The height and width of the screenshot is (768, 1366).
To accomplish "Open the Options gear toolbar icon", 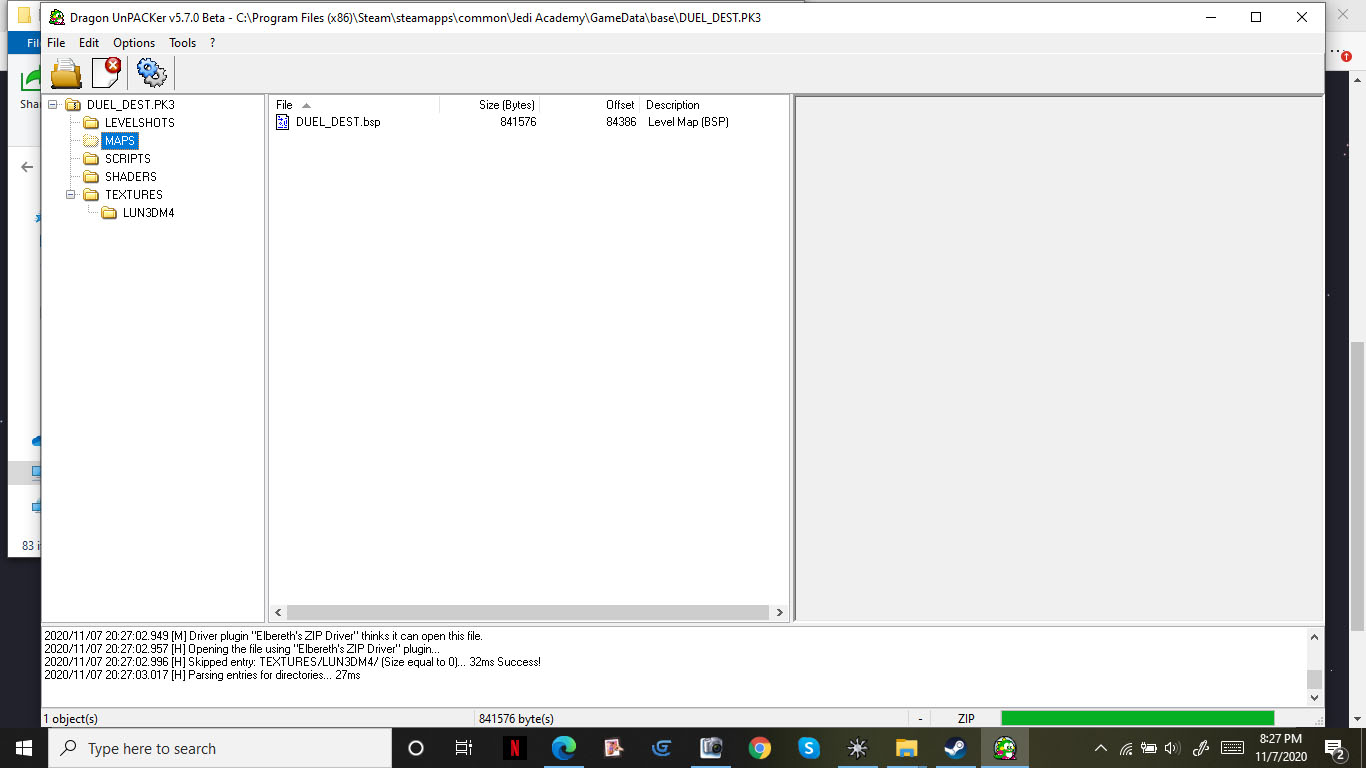I will pos(151,73).
